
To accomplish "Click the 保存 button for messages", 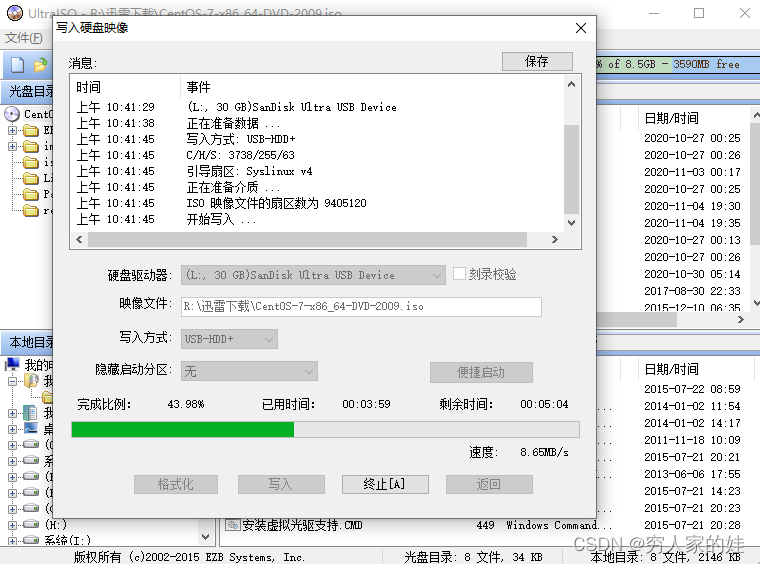I will tap(537, 62).
